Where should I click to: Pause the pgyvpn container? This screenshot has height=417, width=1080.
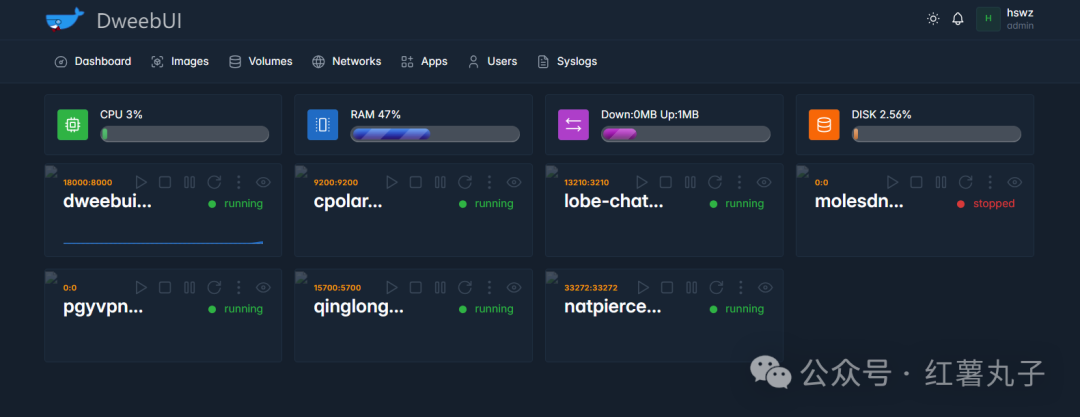point(189,287)
